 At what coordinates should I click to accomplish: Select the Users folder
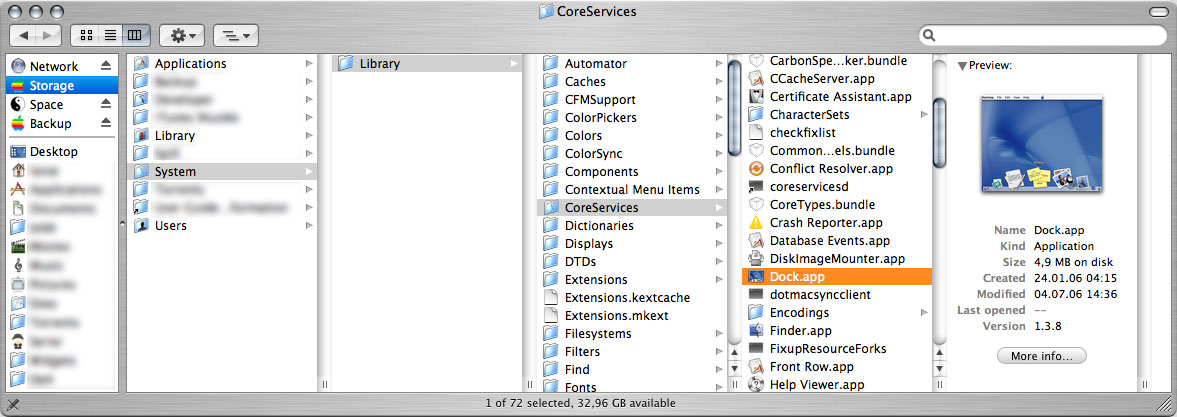pos(222,226)
